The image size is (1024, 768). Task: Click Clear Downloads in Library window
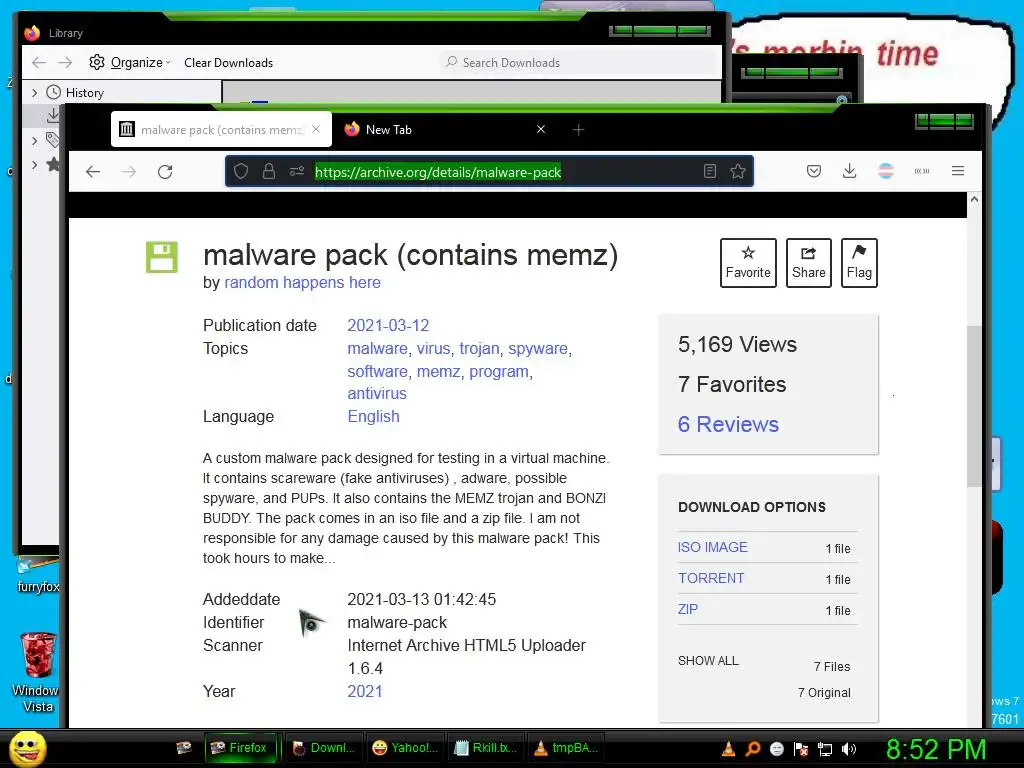pyautogui.click(x=229, y=63)
